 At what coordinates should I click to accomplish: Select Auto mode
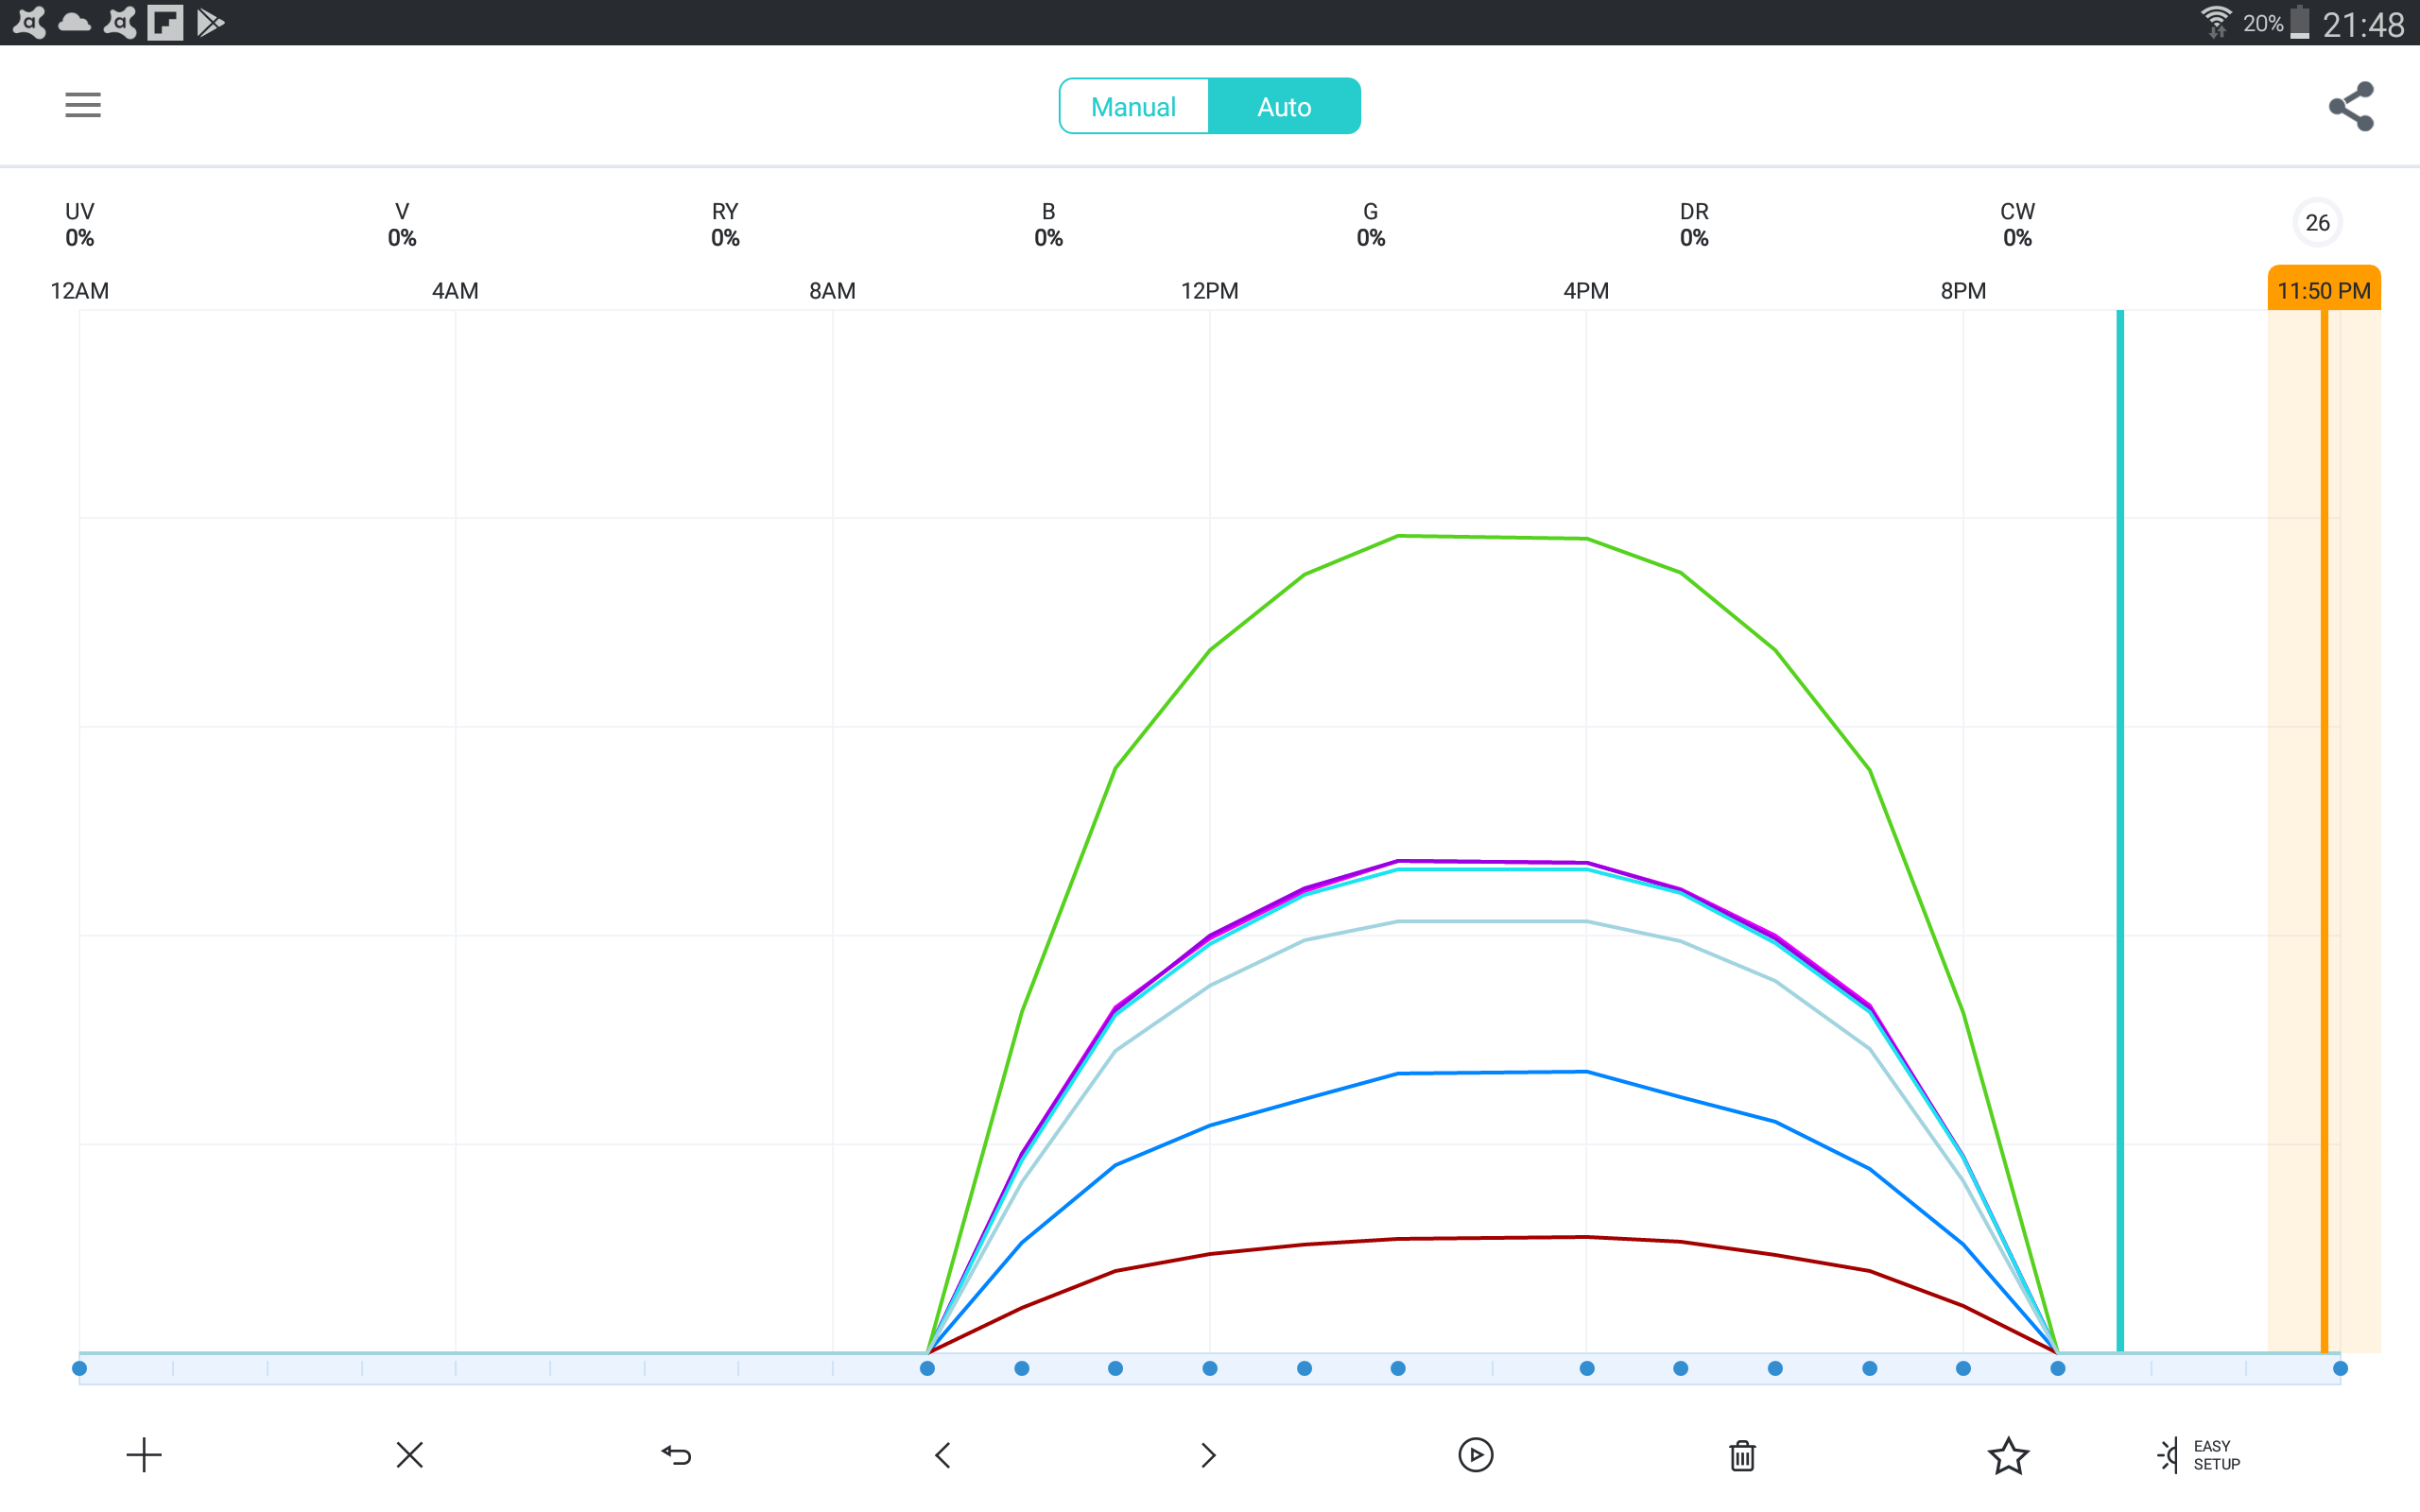pos(1284,106)
